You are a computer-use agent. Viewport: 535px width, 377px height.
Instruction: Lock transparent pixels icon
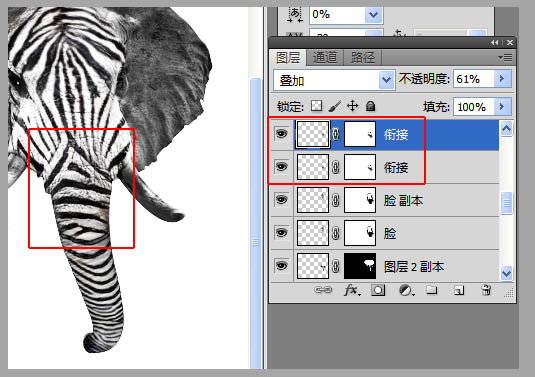pyautogui.click(x=316, y=106)
